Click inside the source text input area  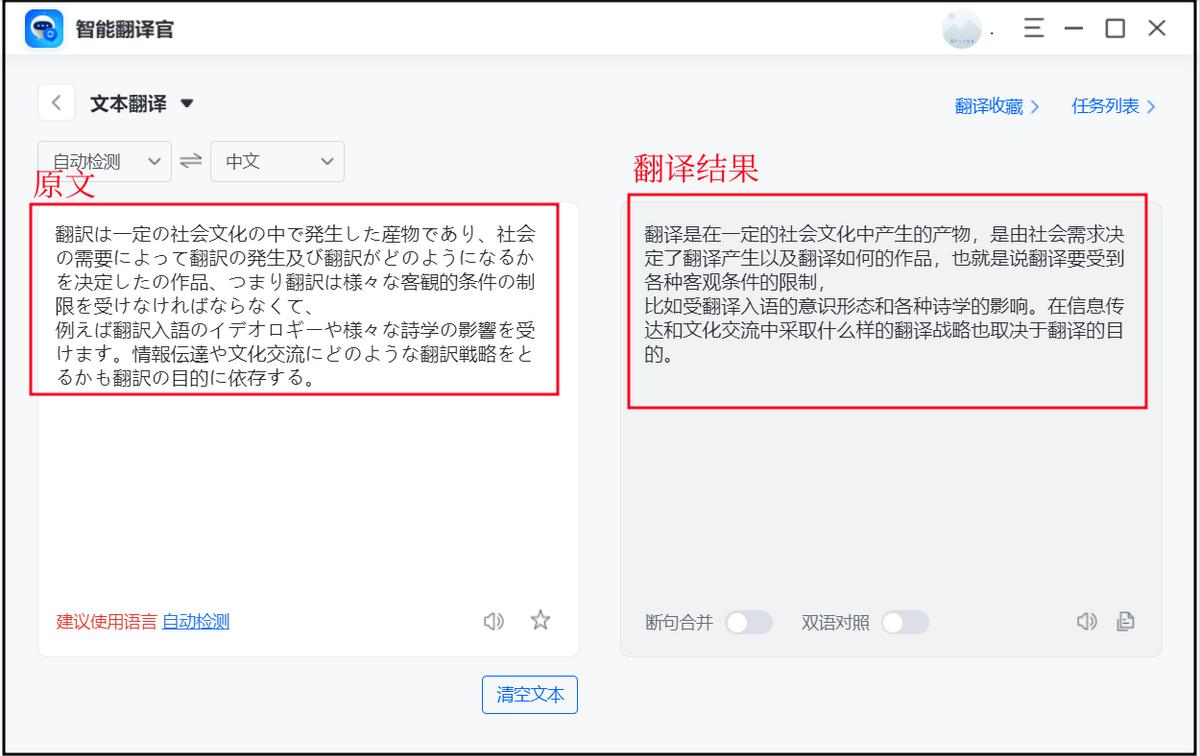click(300, 450)
